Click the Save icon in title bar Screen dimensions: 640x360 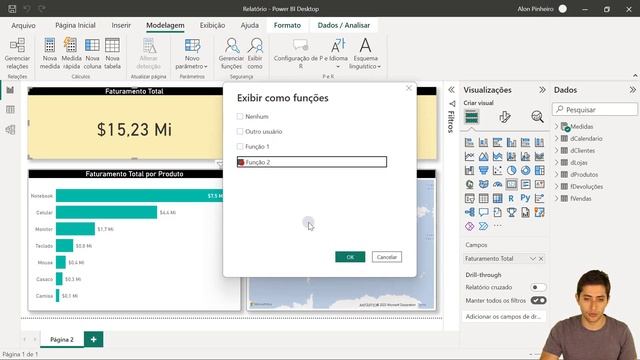click(x=12, y=9)
